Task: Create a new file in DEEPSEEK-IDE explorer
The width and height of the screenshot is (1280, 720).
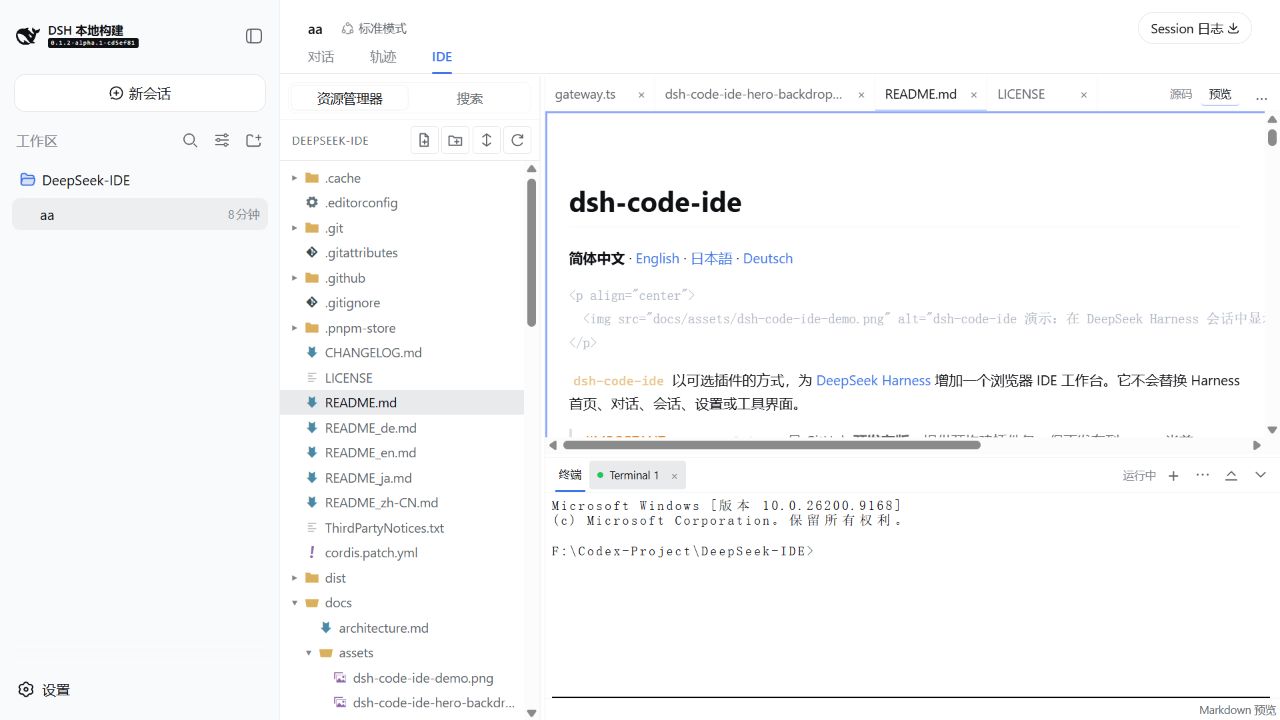Action: (x=424, y=140)
